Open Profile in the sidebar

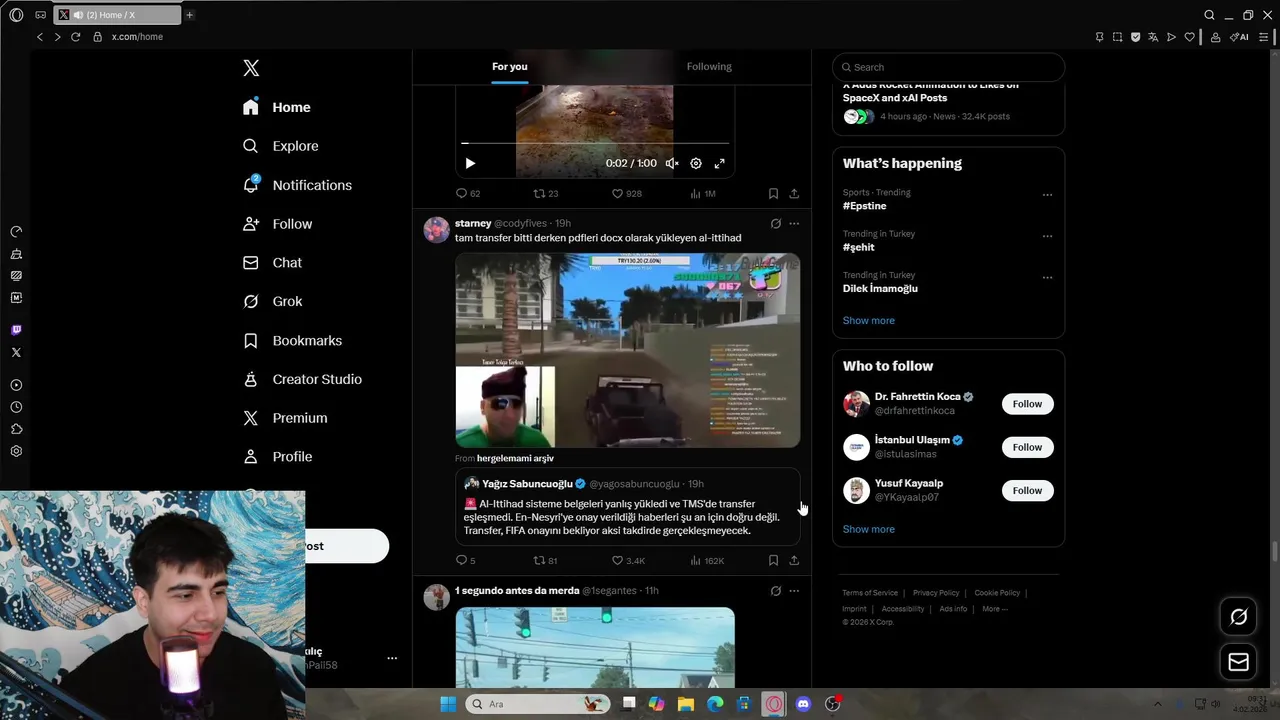(x=277, y=457)
